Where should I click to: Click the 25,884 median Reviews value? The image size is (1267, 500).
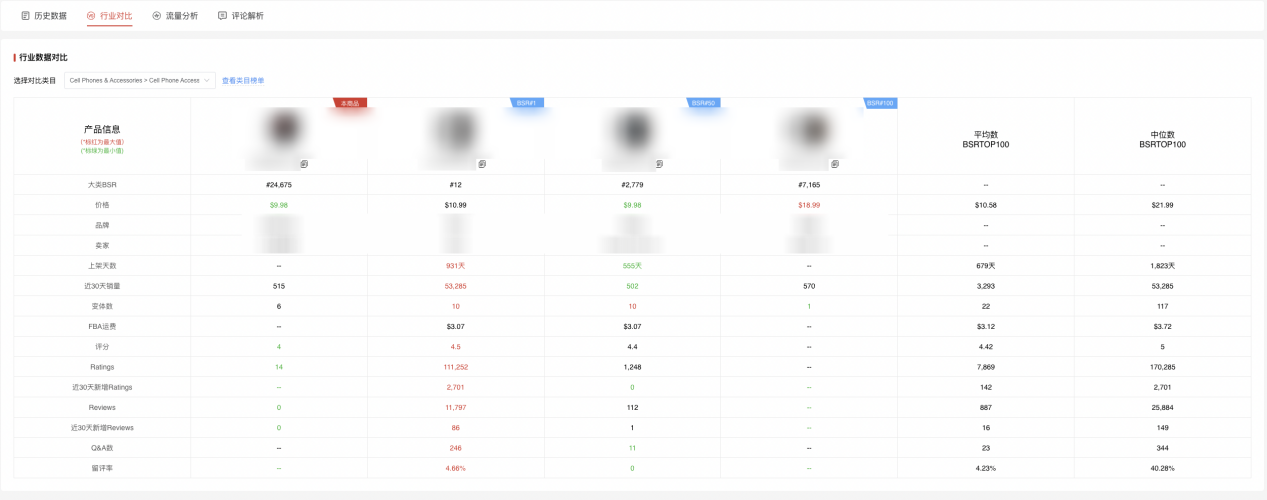(x=1162, y=407)
